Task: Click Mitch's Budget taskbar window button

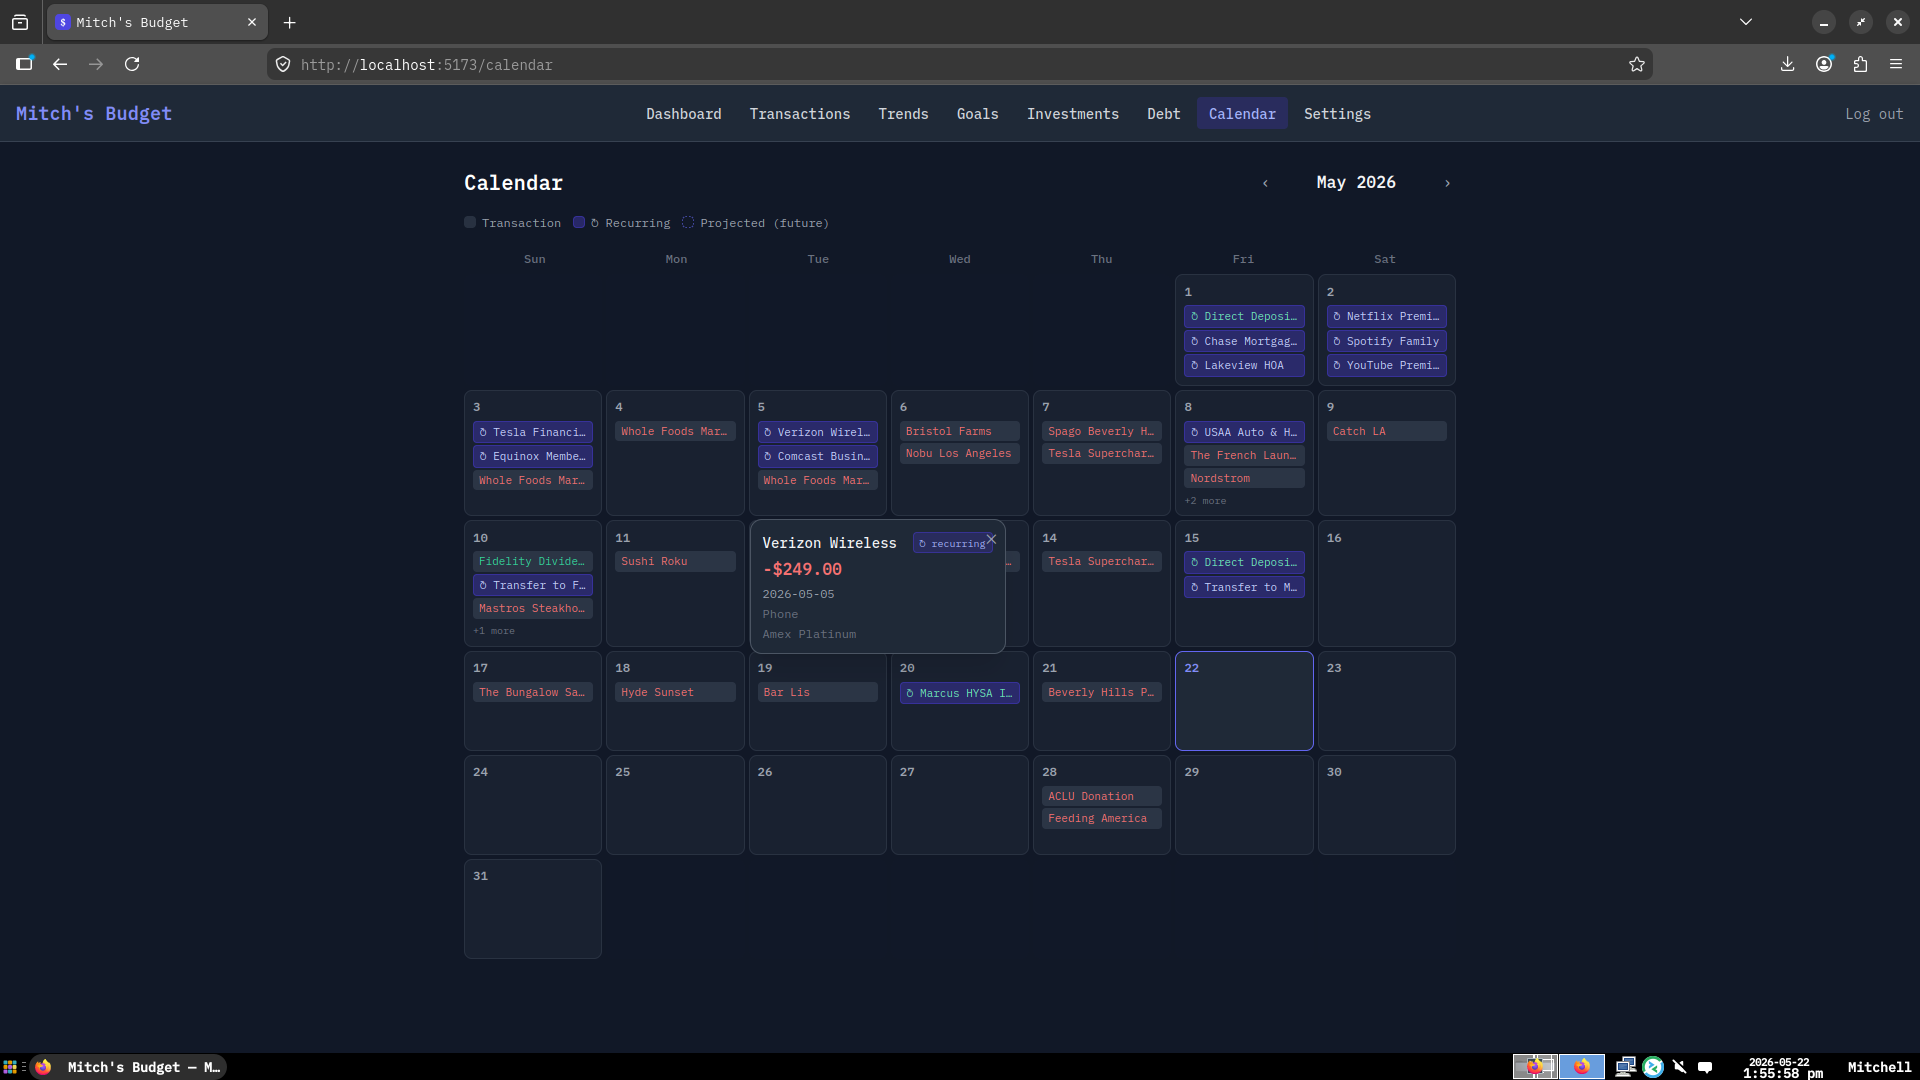Action: coord(128,1067)
